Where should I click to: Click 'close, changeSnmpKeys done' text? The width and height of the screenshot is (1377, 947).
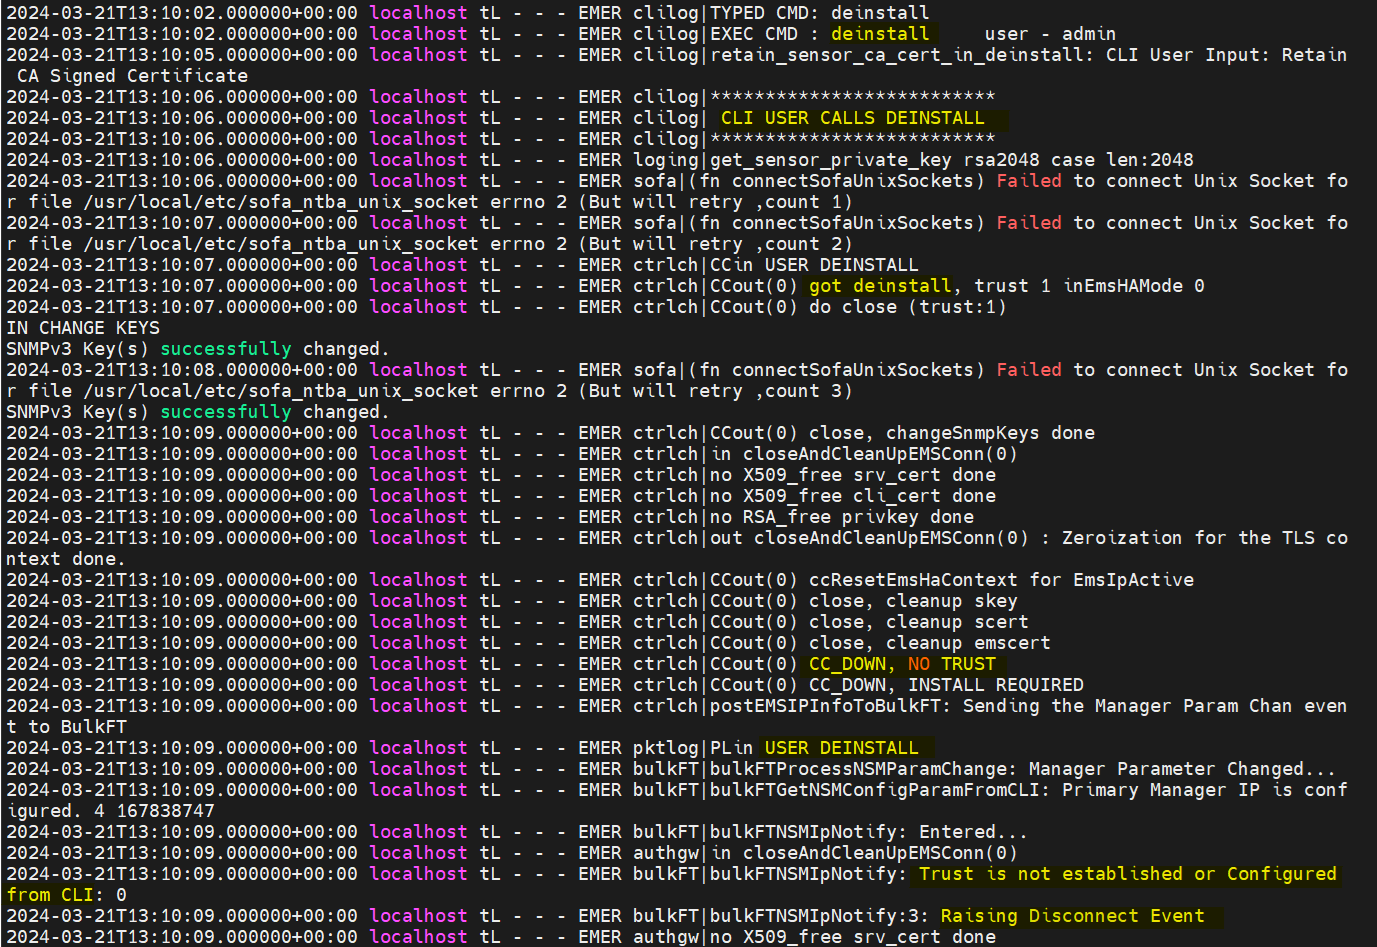[952, 433]
